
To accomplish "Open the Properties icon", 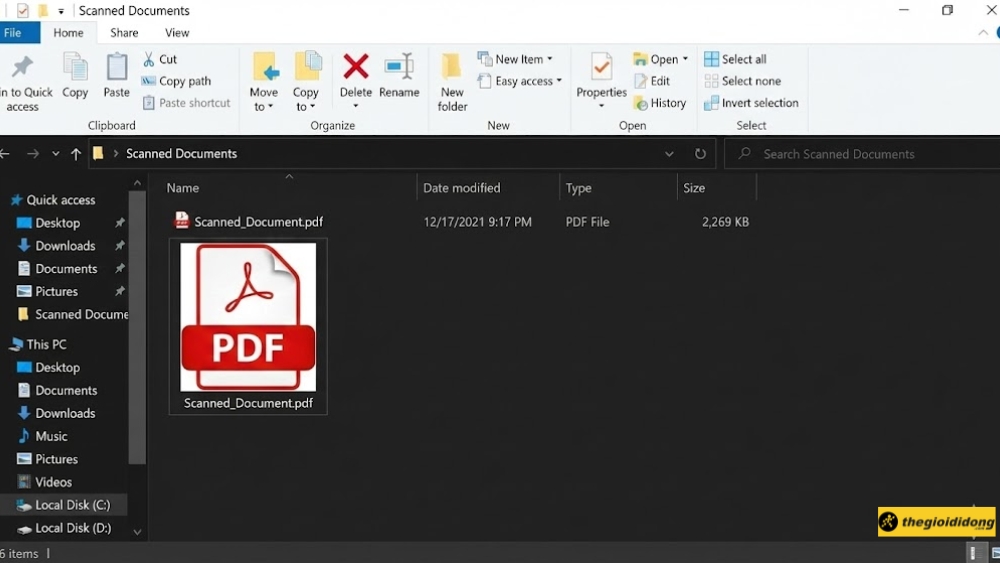I will (601, 70).
